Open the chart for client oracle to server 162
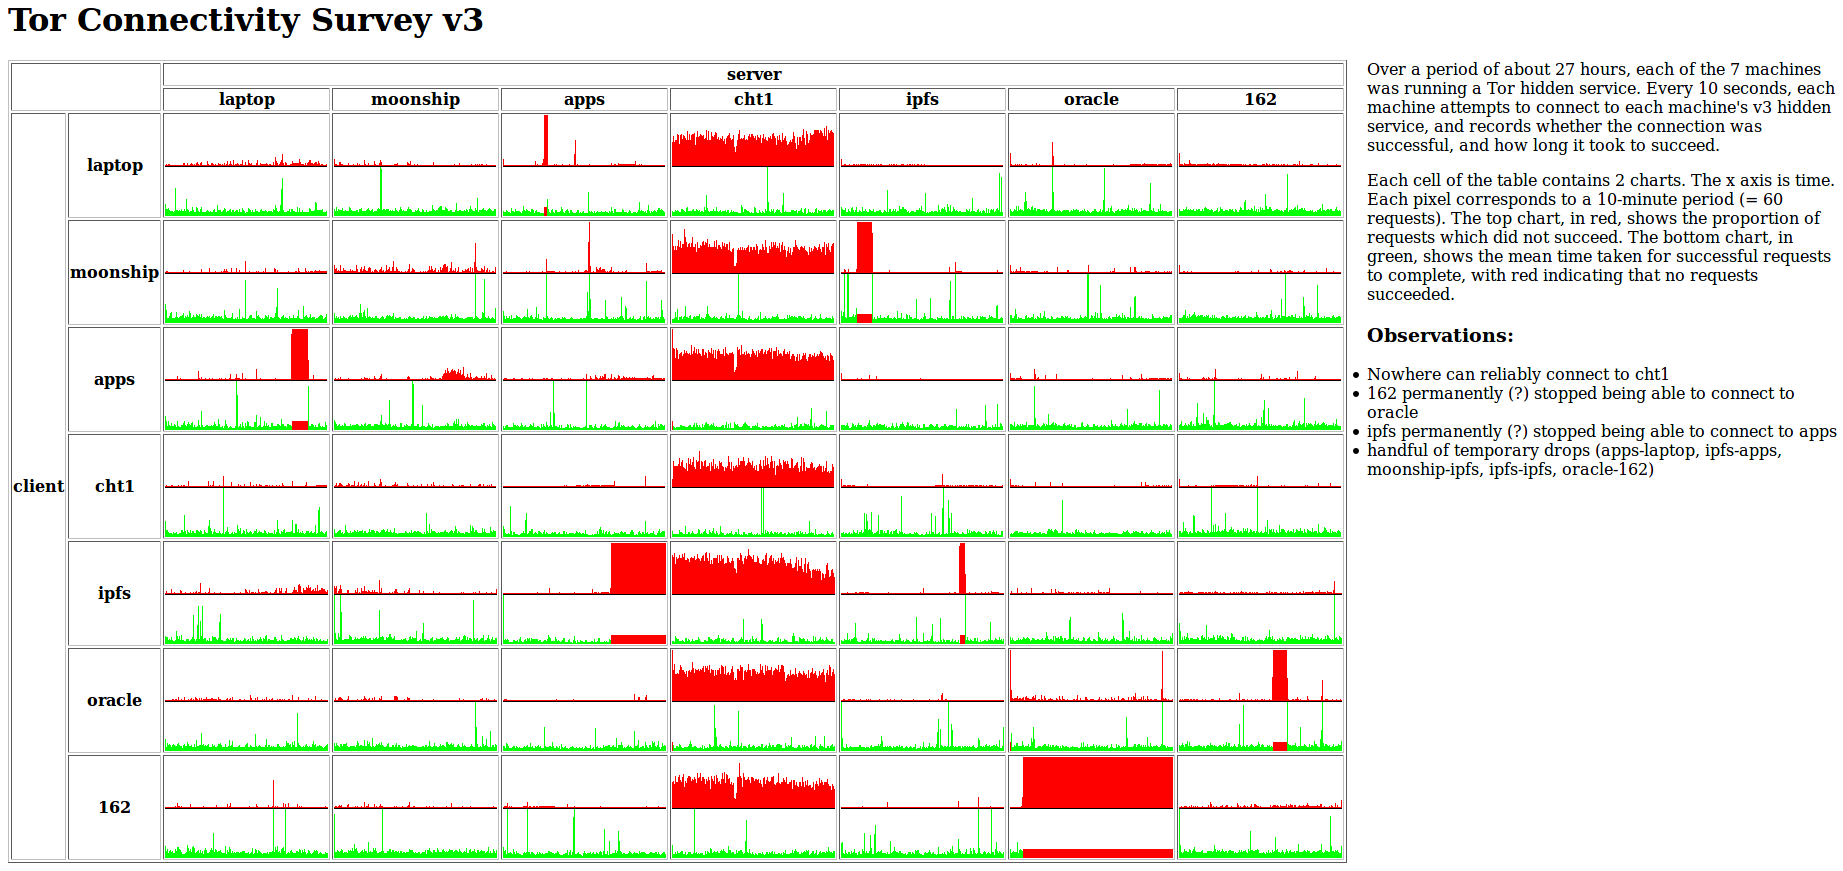This screenshot has height=871, width=1843. (x=1260, y=700)
